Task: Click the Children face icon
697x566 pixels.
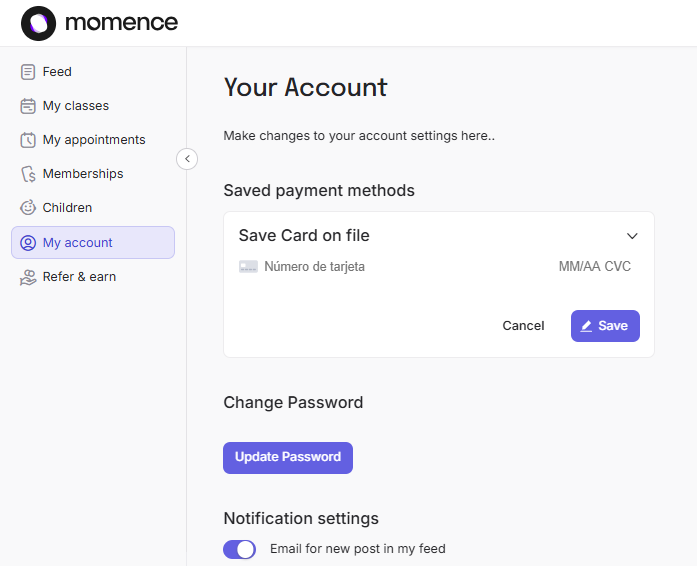Action: point(28,208)
